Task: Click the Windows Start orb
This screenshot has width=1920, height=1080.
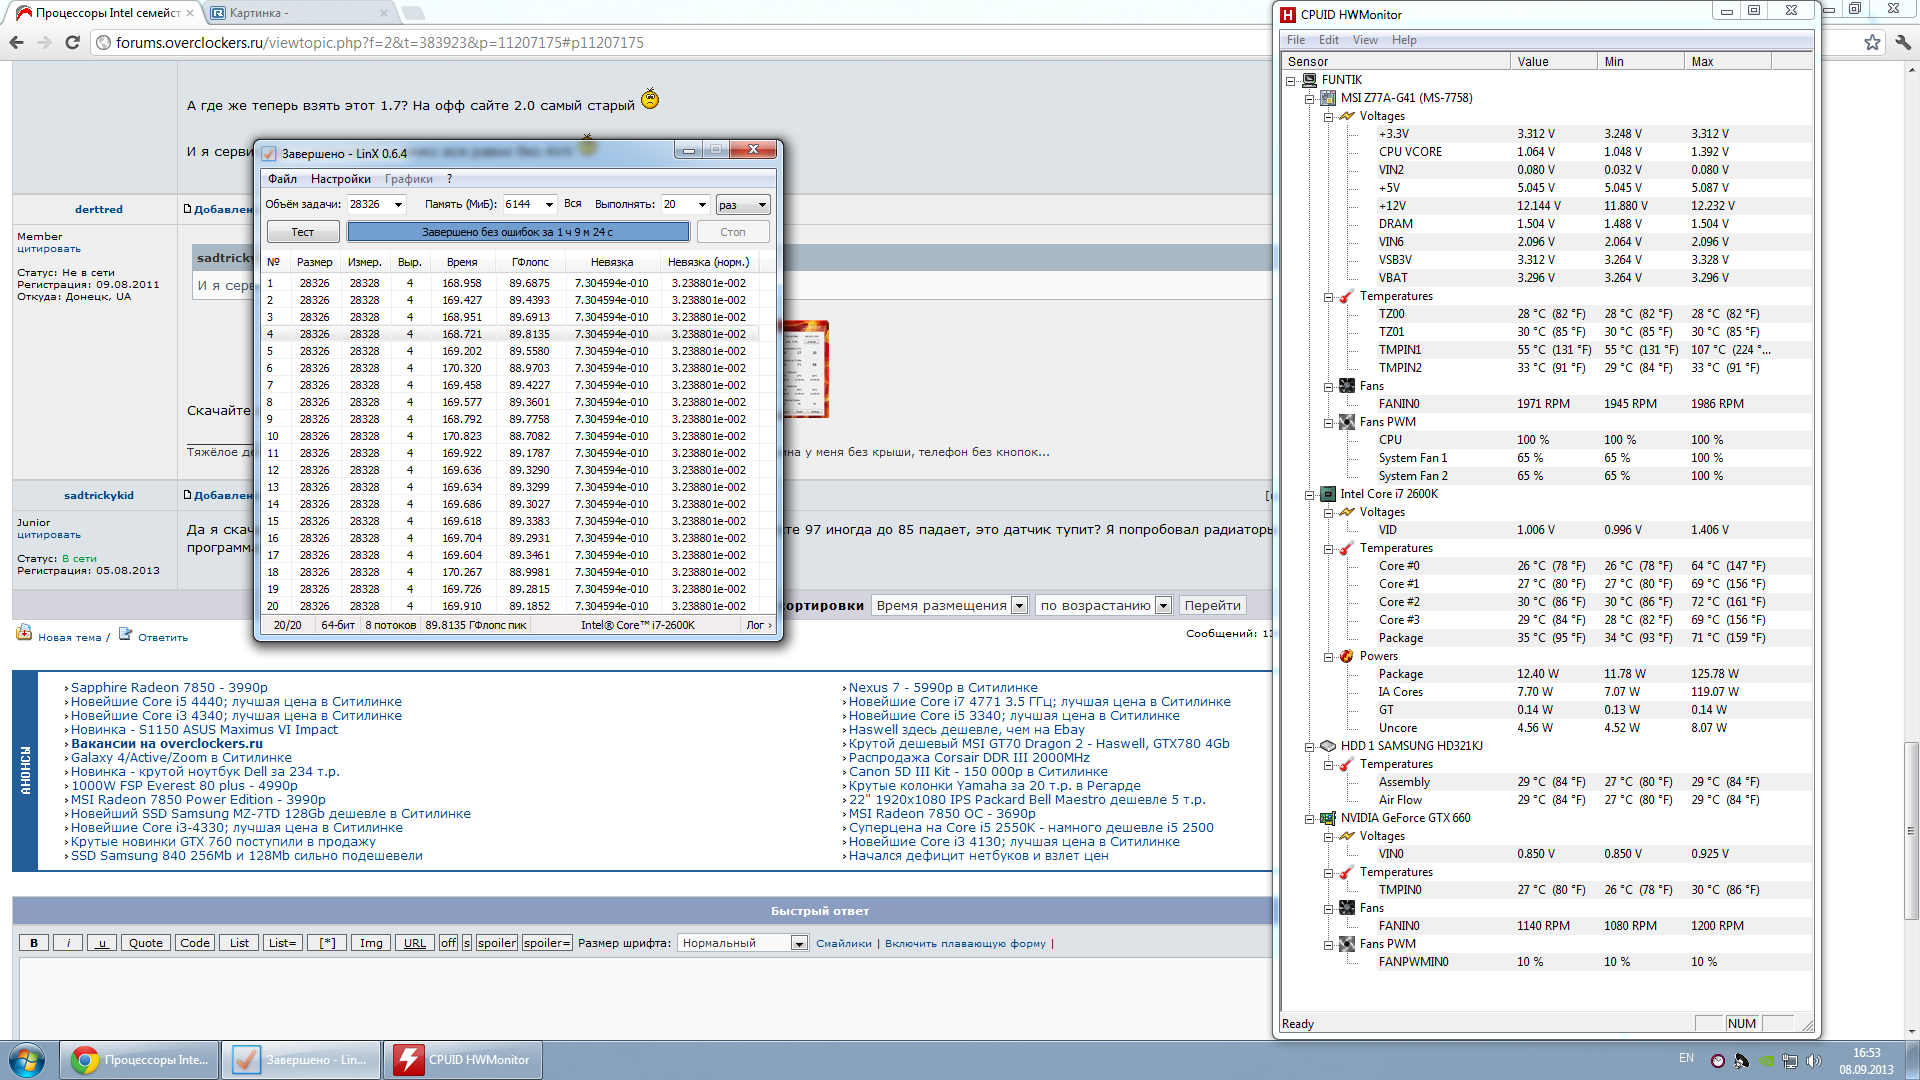Action: (27, 1060)
